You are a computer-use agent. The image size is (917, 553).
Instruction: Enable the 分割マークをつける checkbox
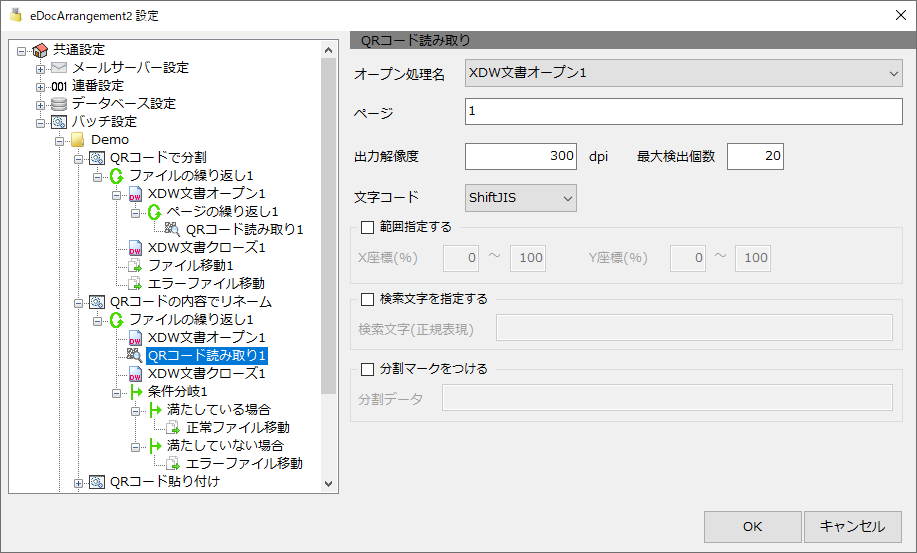(367, 369)
